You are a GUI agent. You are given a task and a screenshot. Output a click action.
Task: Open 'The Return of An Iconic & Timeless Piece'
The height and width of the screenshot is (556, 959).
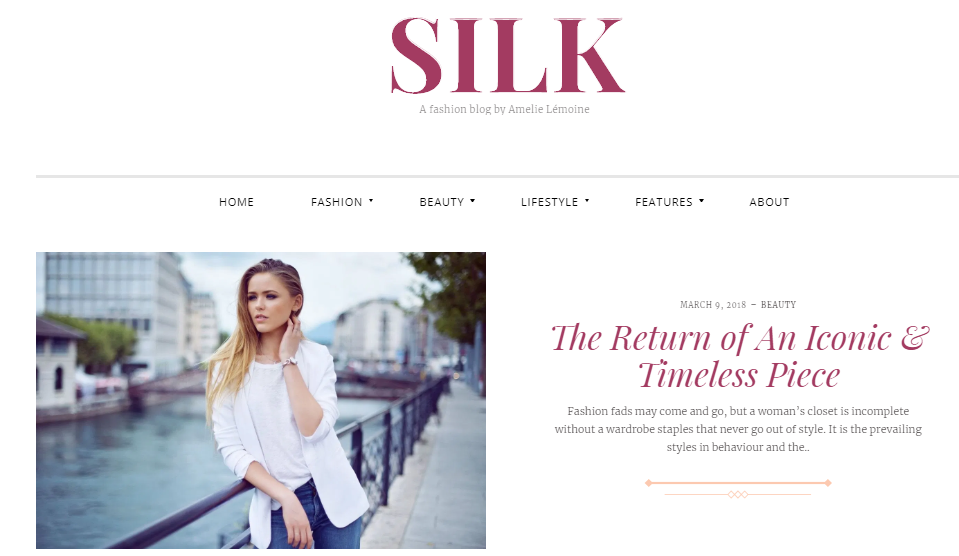[x=739, y=355]
